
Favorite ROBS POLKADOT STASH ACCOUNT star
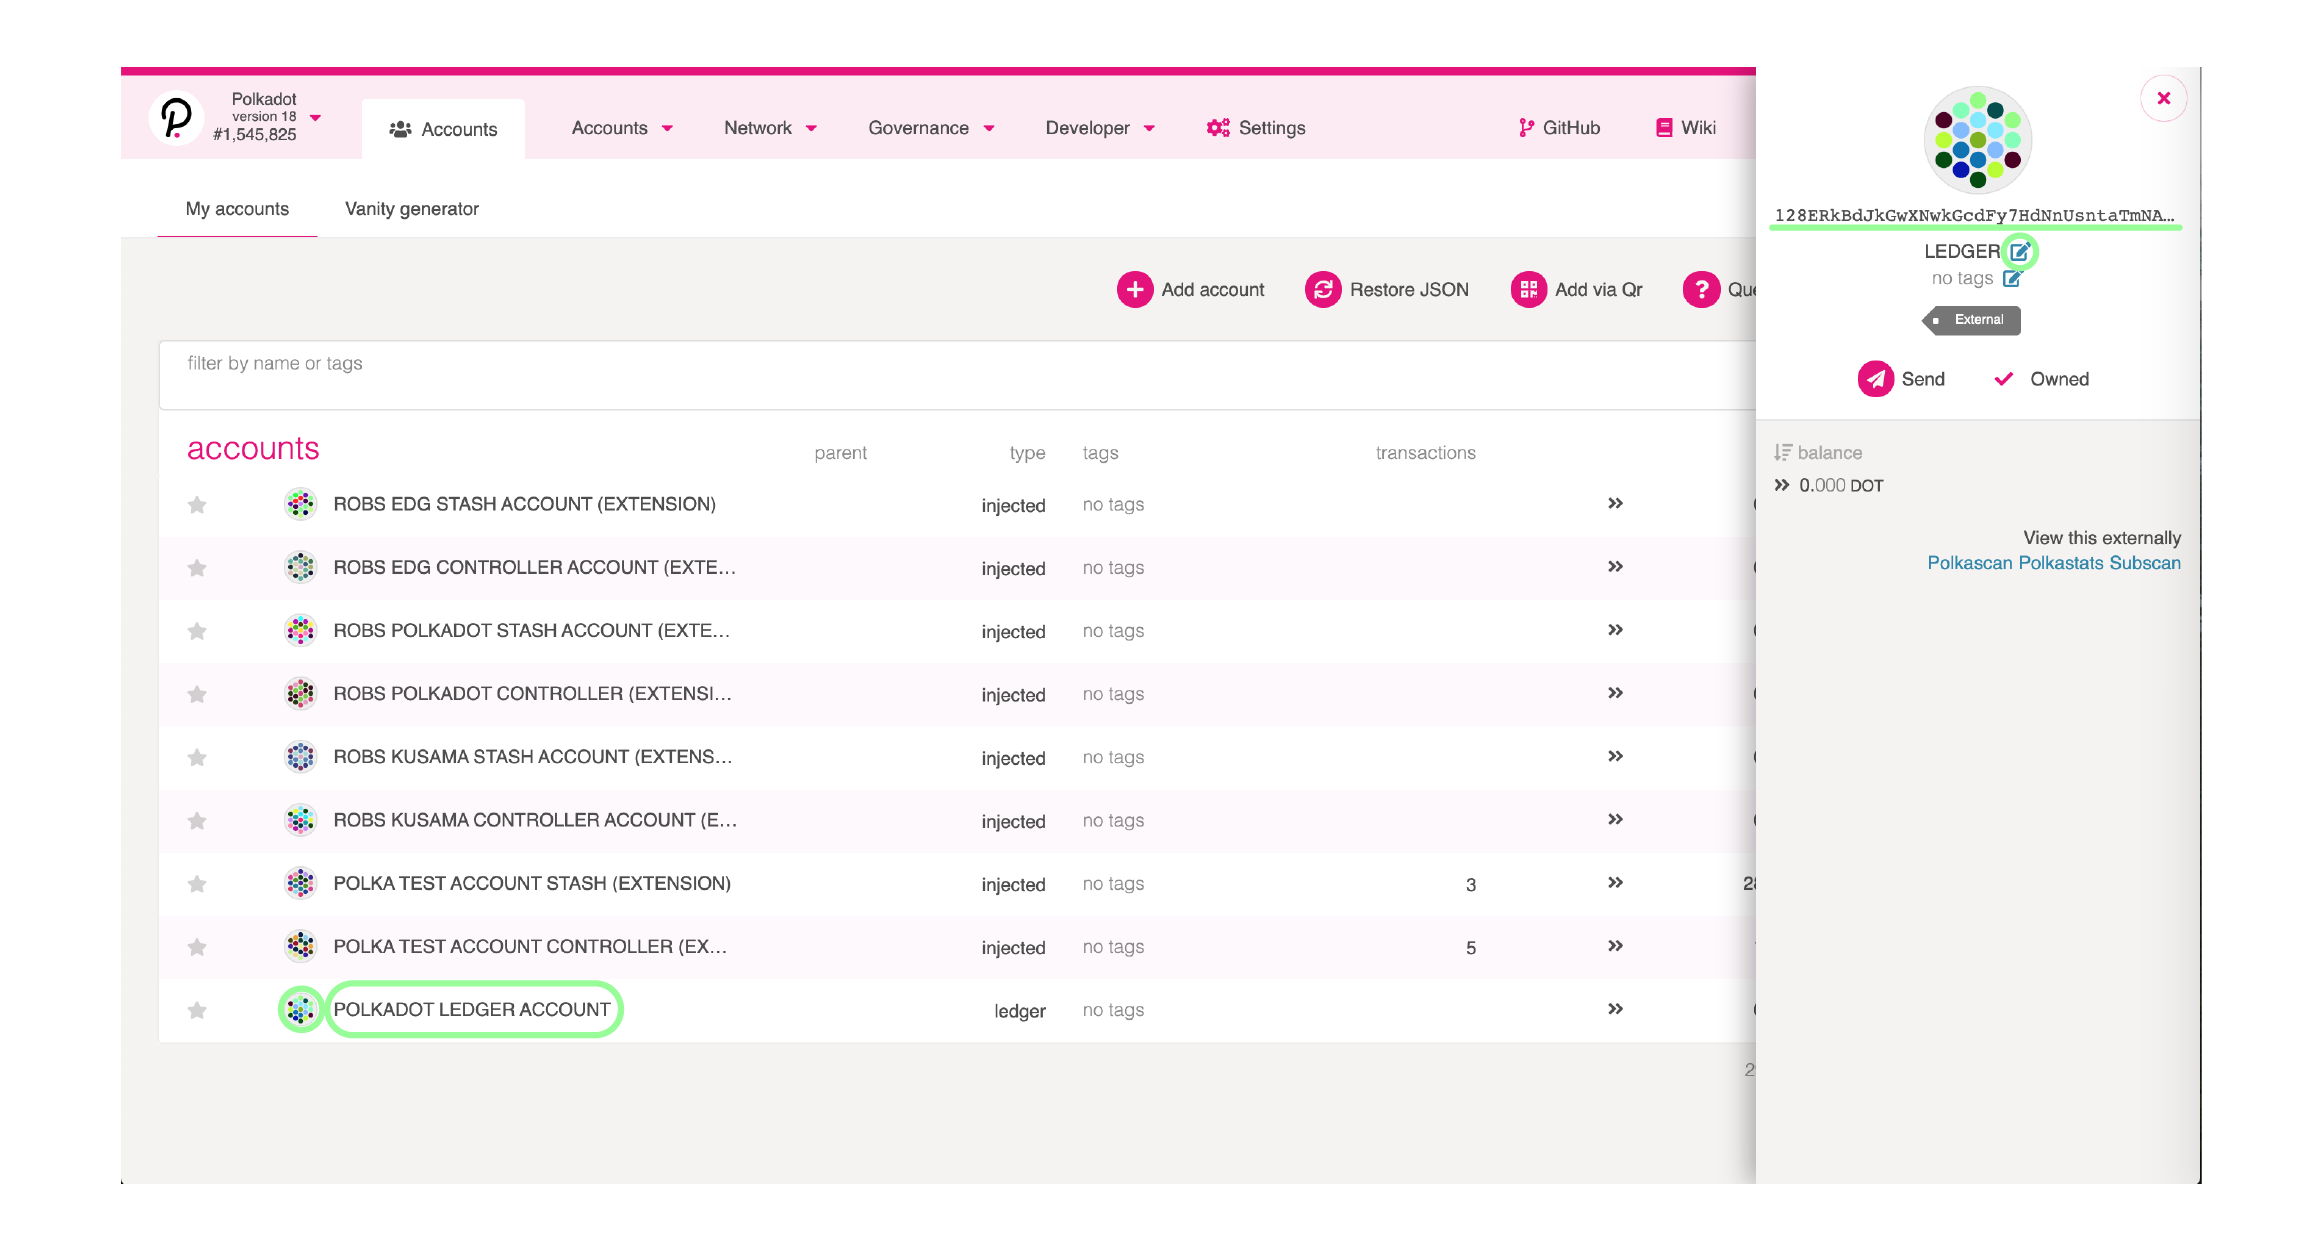pos(197,631)
